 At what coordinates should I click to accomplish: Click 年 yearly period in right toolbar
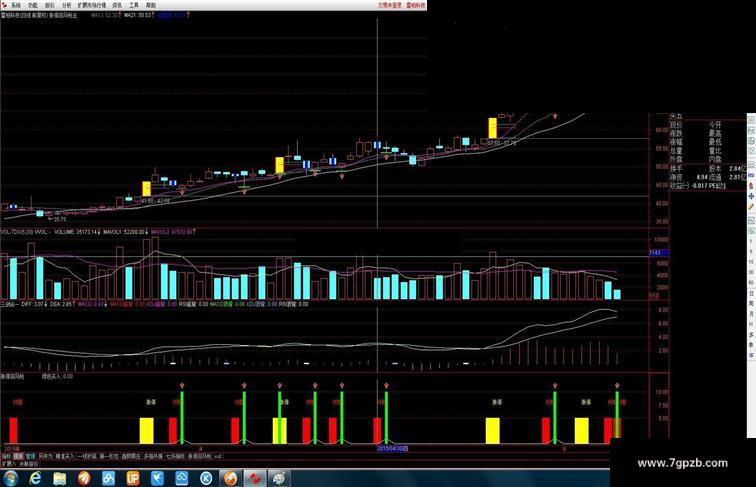pyautogui.click(x=751, y=355)
